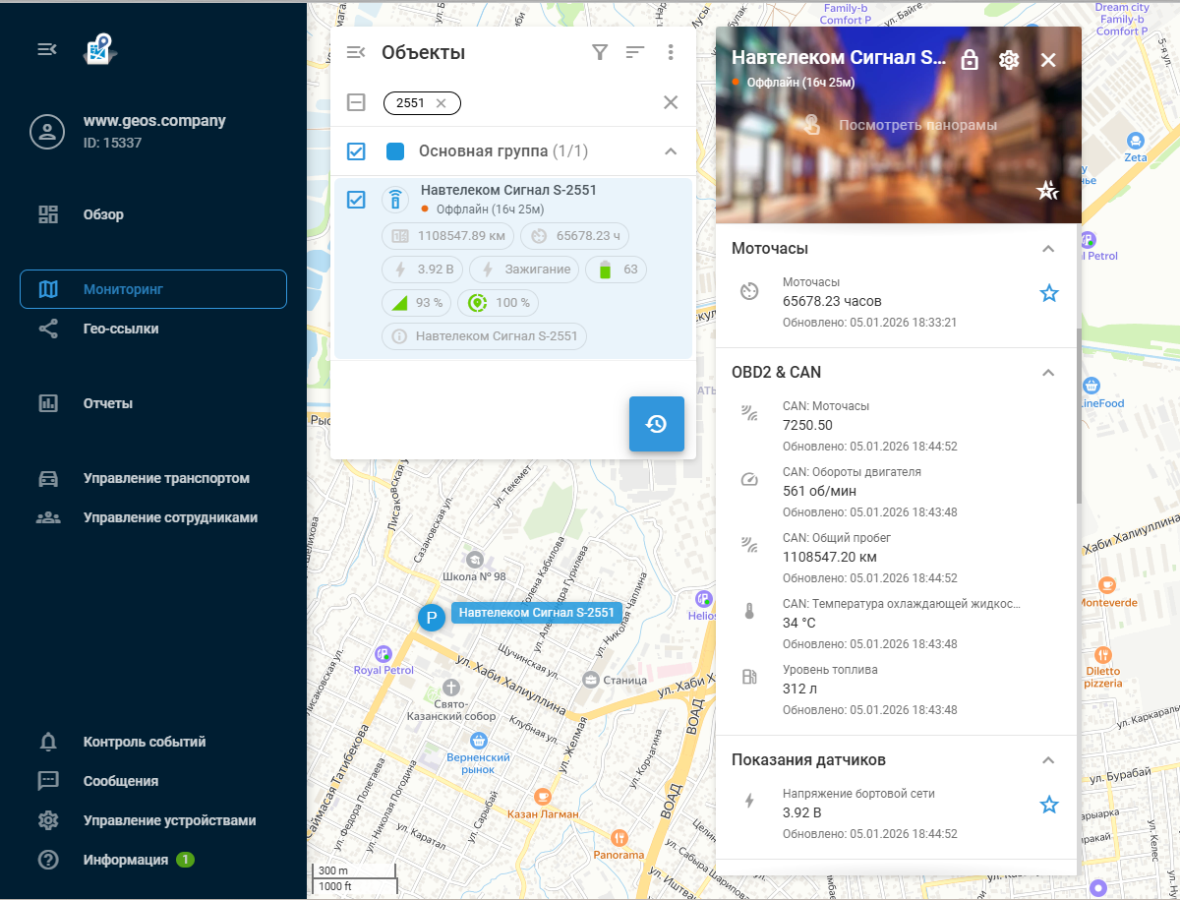The image size is (1180, 900).
Task: Collapse the Показания датчиков section
Action: point(1048,760)
